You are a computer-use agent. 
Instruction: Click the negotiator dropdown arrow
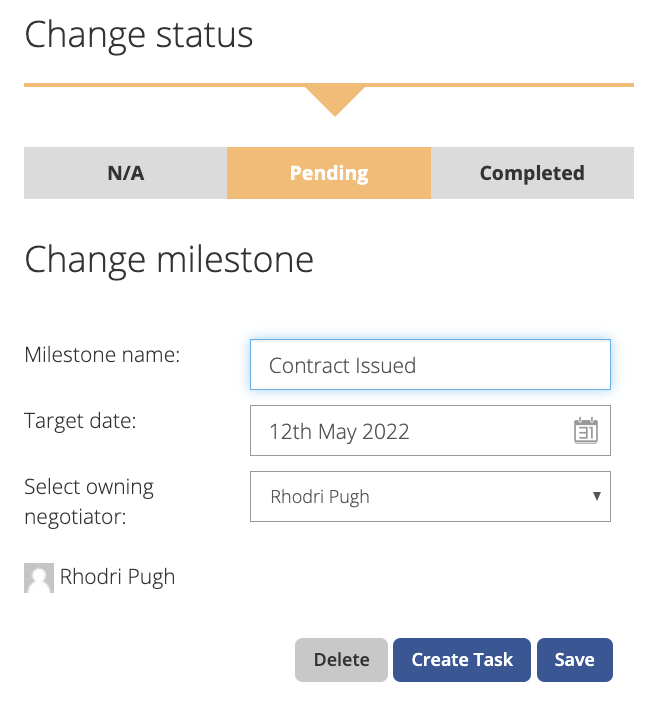597,496
